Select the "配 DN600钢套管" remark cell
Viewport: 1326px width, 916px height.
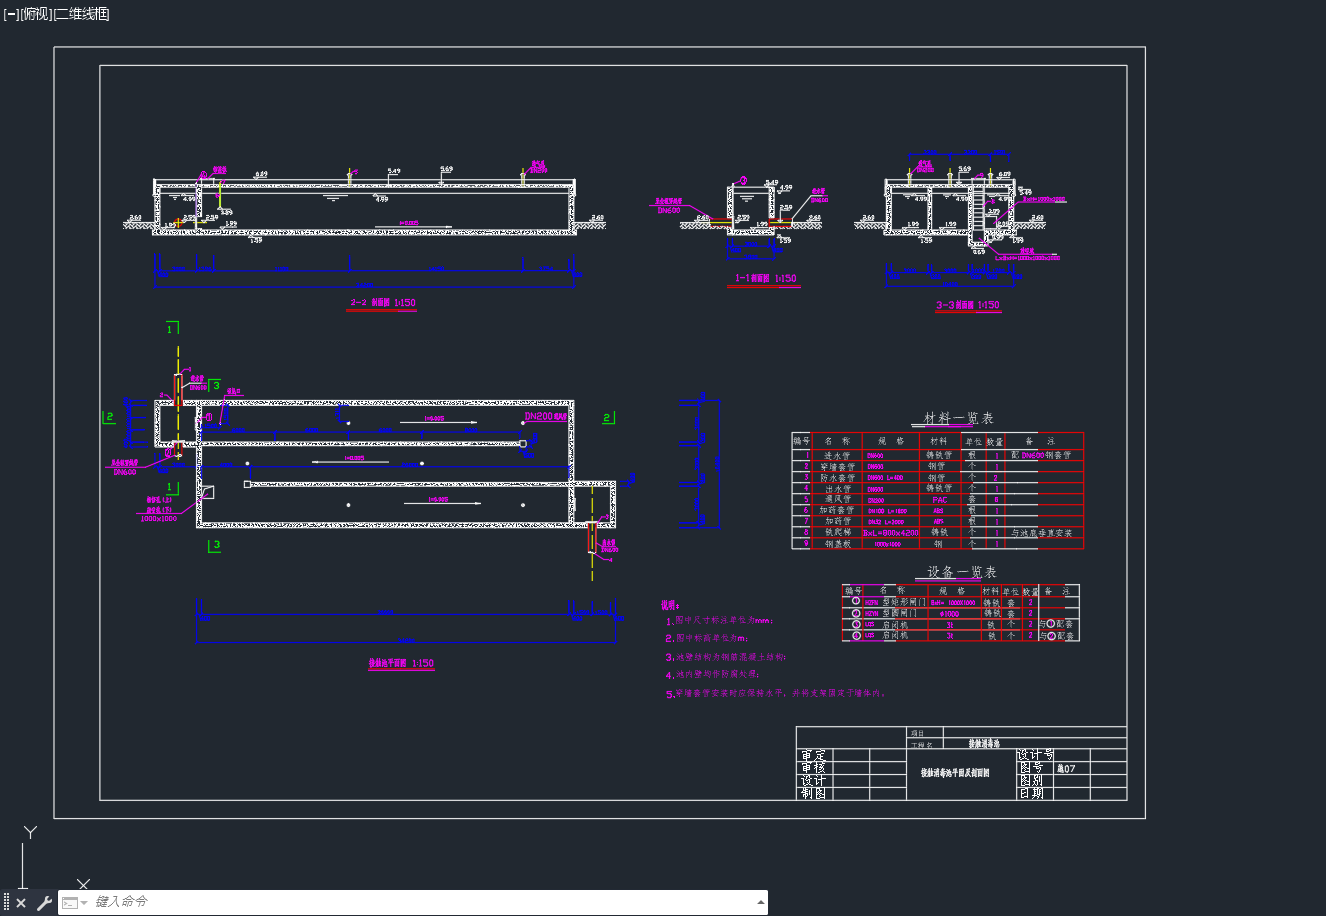point(1040,455)
